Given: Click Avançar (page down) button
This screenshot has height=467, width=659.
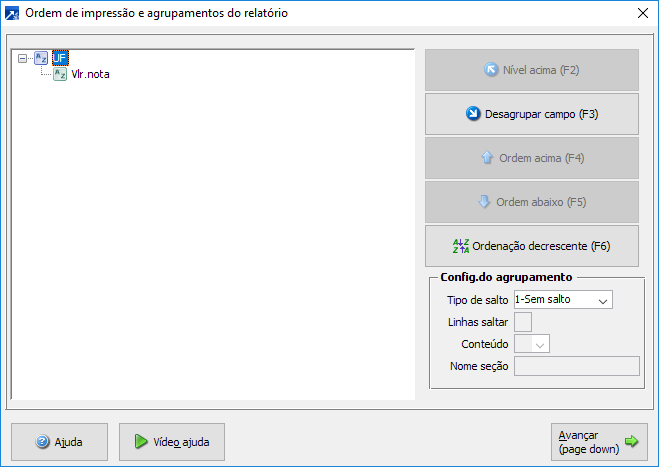Looking at the screenshot, I should coord(599,442).
